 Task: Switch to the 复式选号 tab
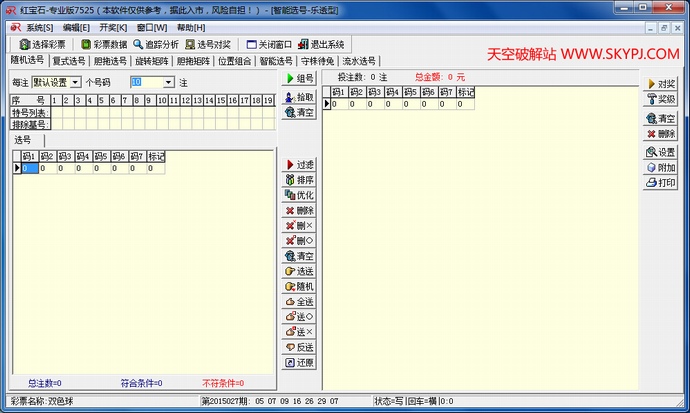pos(68,61)
